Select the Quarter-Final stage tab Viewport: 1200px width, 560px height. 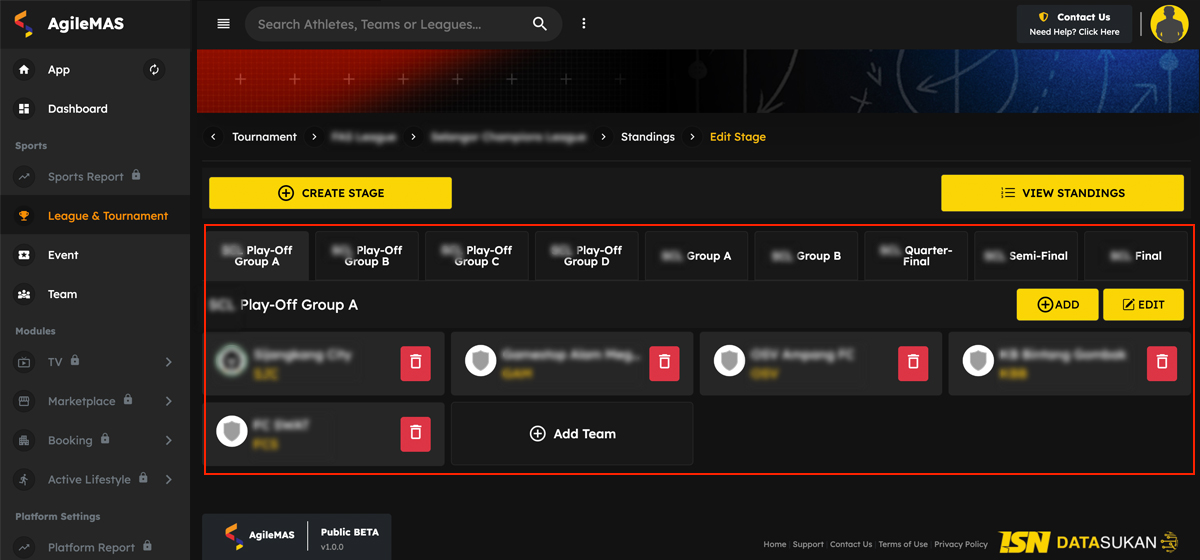click(x=917, y=256)
